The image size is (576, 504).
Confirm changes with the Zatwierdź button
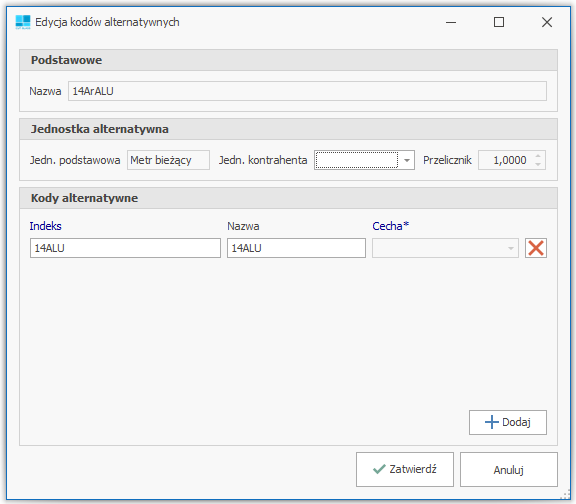click(x=405, y=469)
